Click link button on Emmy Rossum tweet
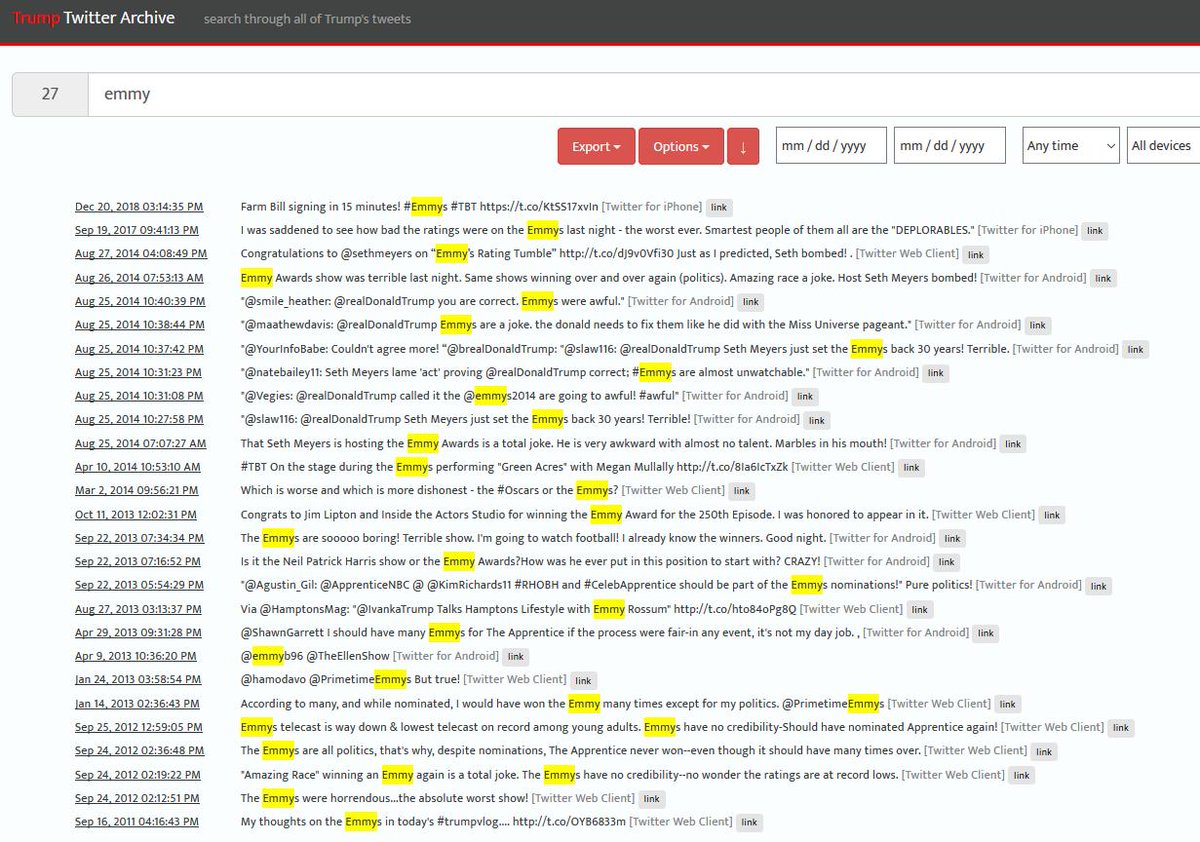Screen dimensions: 1200x842 [919, 610]
